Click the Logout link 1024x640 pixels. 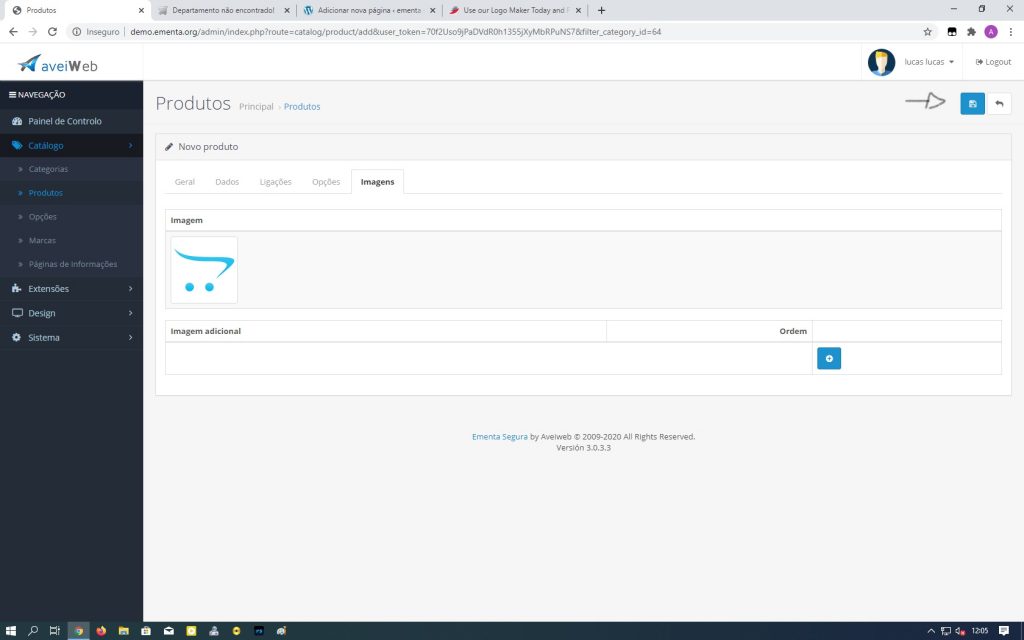coord(993,62)
